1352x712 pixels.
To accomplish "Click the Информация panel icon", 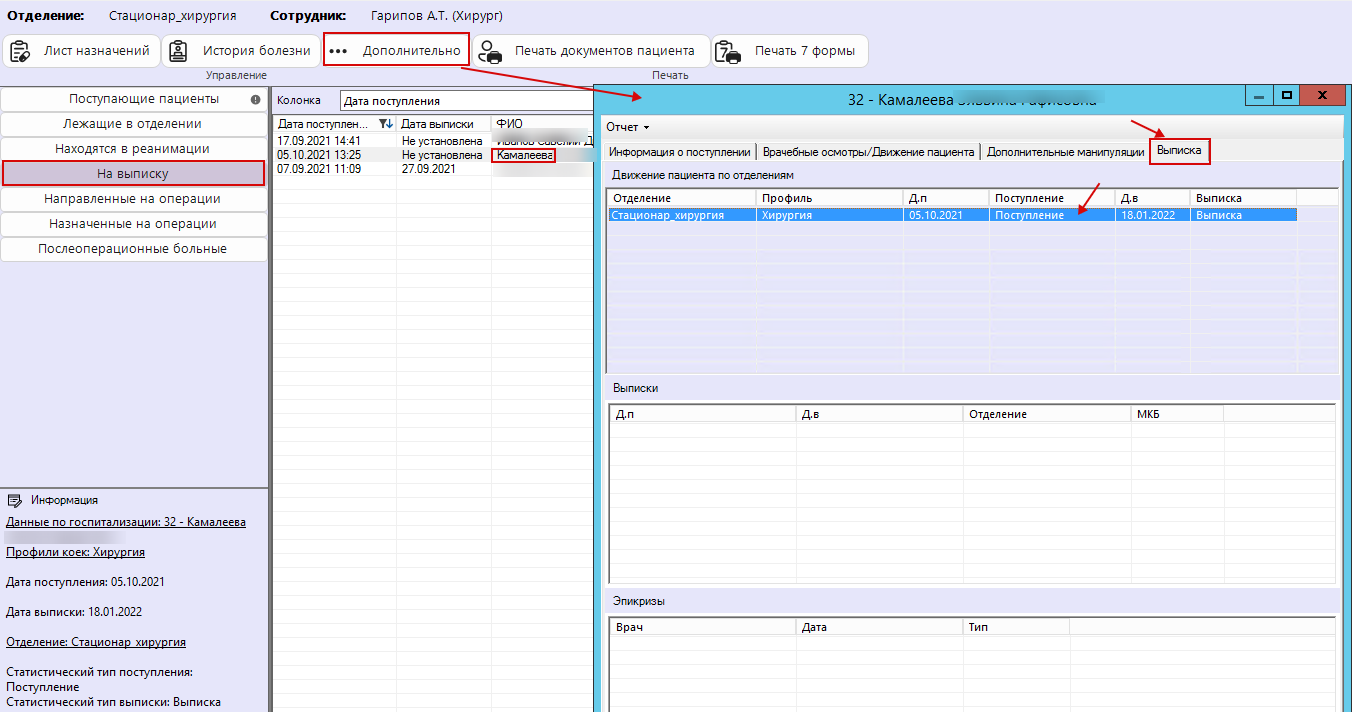I will click(15, 500).
